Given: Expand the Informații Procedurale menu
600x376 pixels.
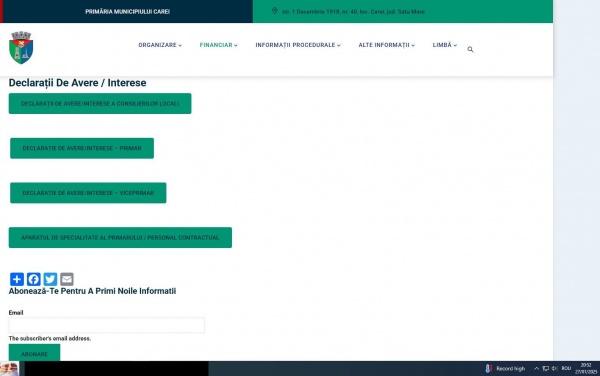Looking at the screenshot, I should pyautogui.click(x=298, y=45).
